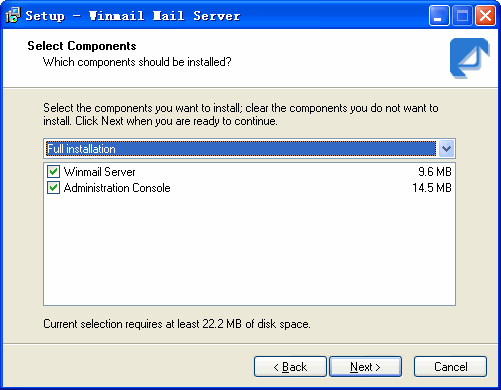
Task: Close the Winmail Mail Server setup window
Action: coord(485,16)
